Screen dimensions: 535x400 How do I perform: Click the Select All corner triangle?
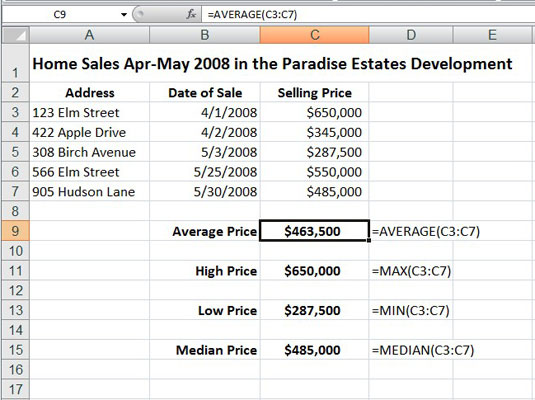pos(16,35)
